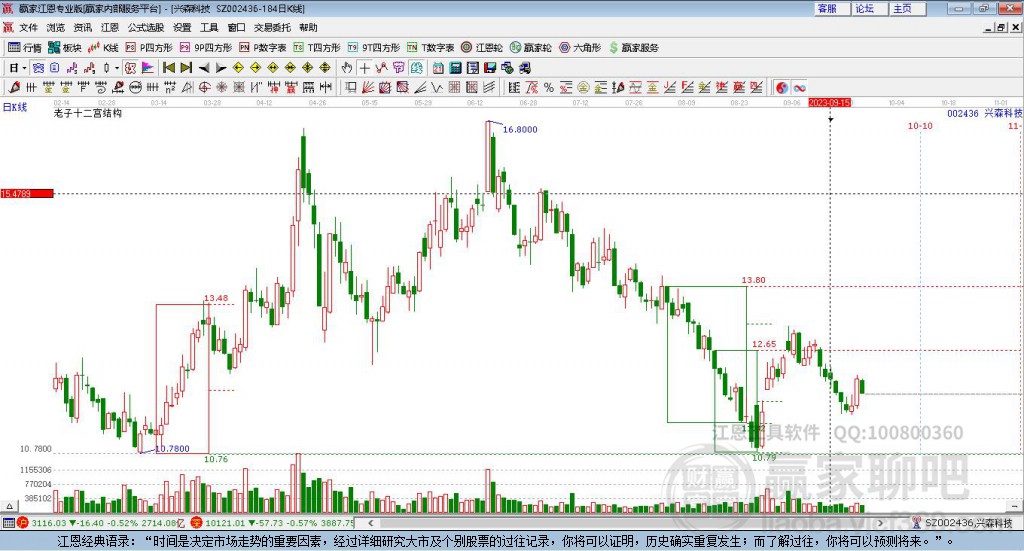Select the red Gann fan lines tool
1024x551 pixels.
click(x=368, y=87)
